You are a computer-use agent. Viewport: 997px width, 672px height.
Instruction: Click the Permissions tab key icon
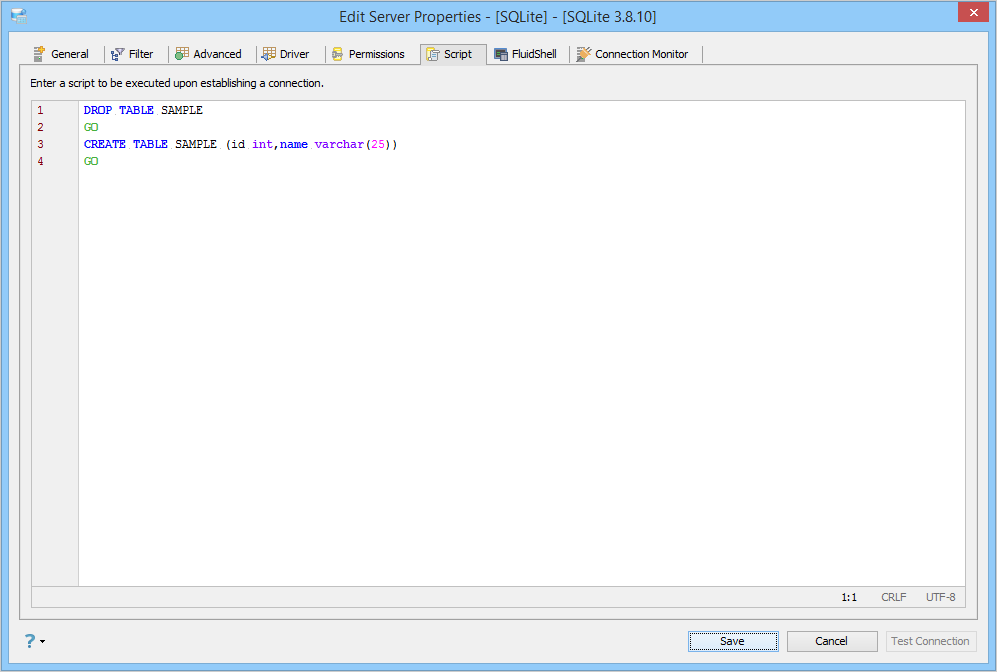(x=338, y=55)
